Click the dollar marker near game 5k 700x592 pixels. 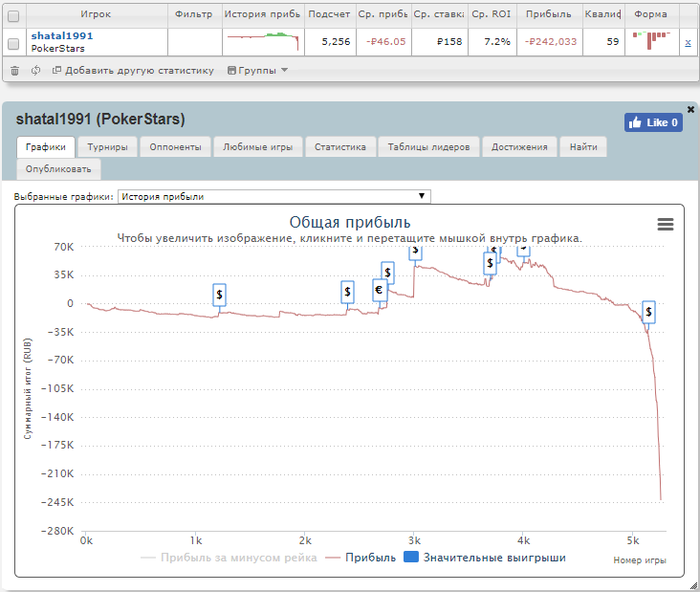(648, 313)
